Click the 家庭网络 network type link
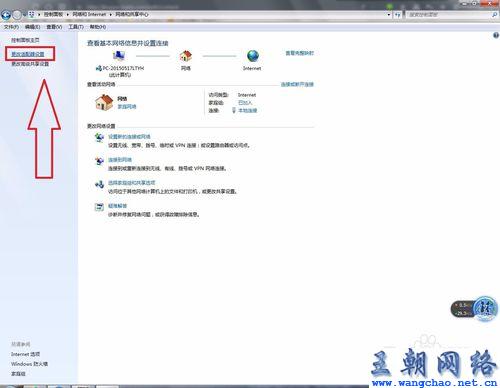The width and height of the screenshot is (500, 388). click(127, 107)
